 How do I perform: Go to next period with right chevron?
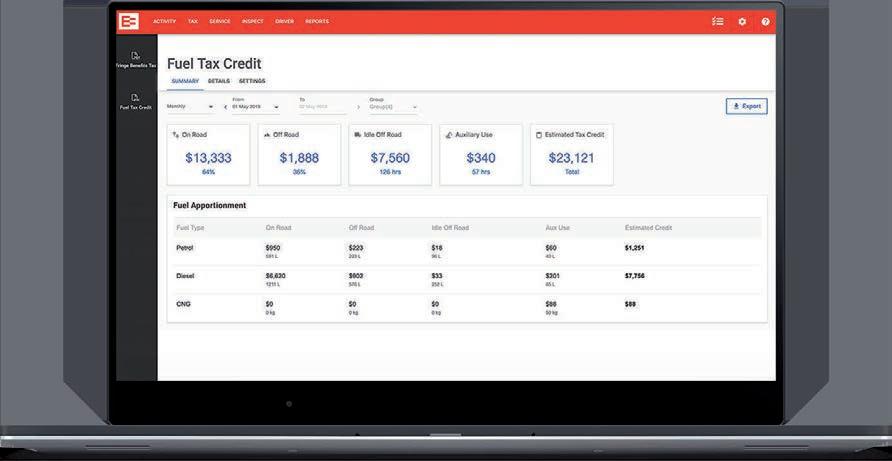click(358, 107)
